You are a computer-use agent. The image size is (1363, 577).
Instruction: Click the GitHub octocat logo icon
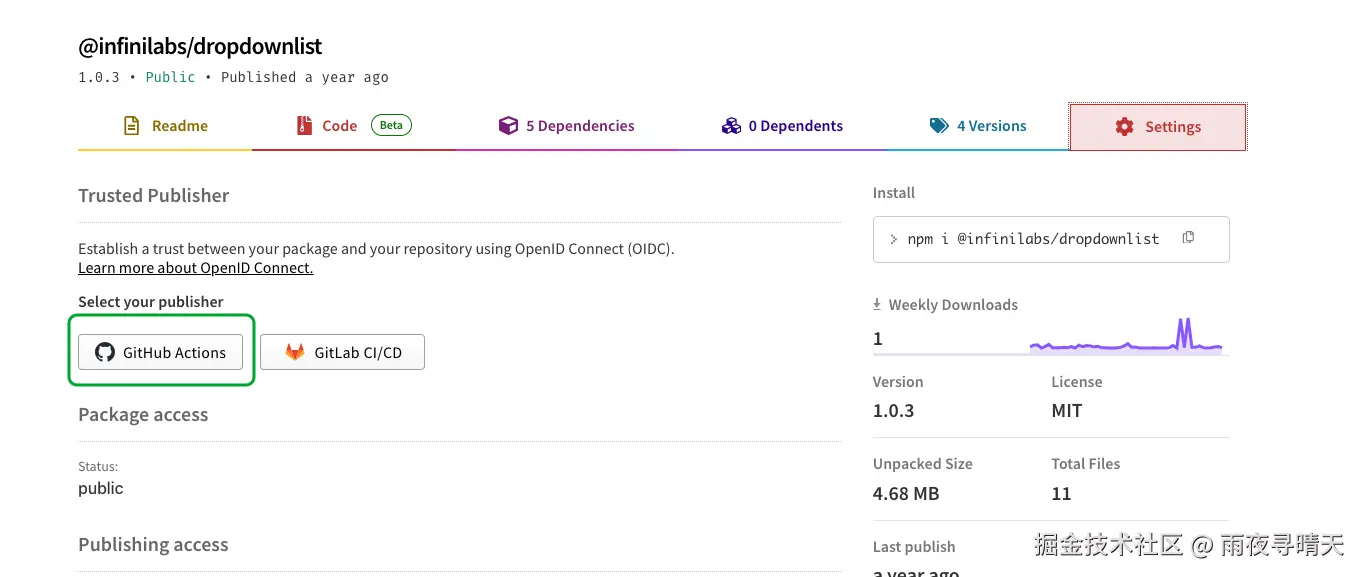105,352
